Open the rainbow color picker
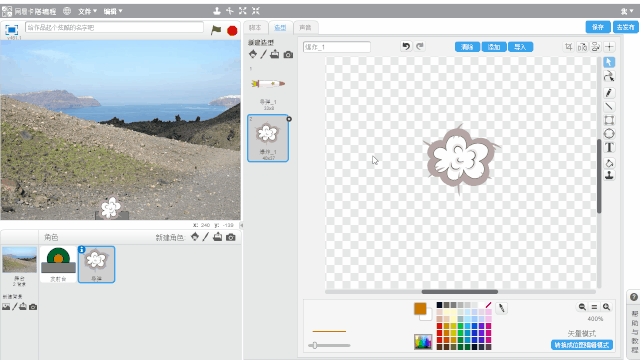The height and width of the screenshot is (360, 640). (x=423, y=342)
